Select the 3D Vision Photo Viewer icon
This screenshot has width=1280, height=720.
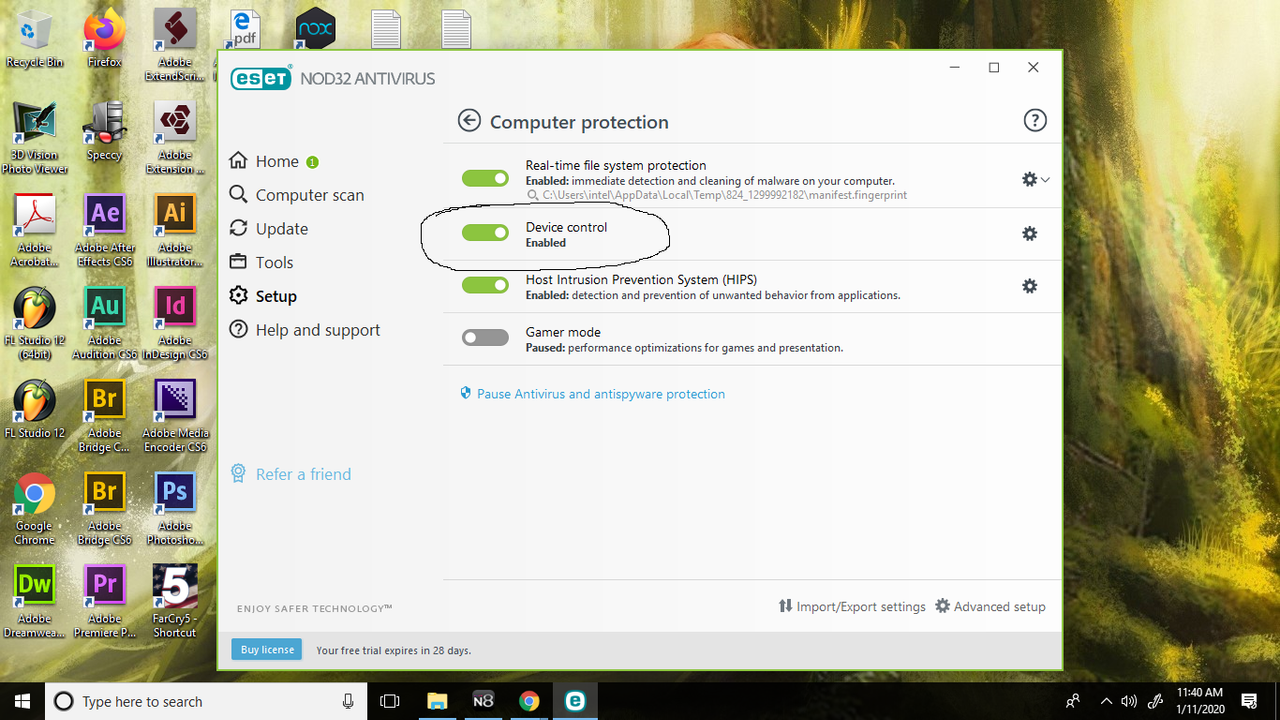click(x=34, y=138)
